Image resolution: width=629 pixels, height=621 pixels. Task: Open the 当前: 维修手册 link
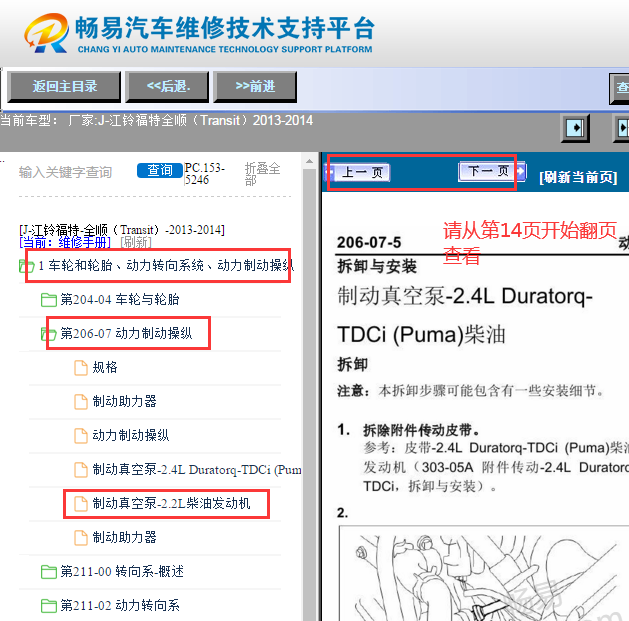(65, 242)
